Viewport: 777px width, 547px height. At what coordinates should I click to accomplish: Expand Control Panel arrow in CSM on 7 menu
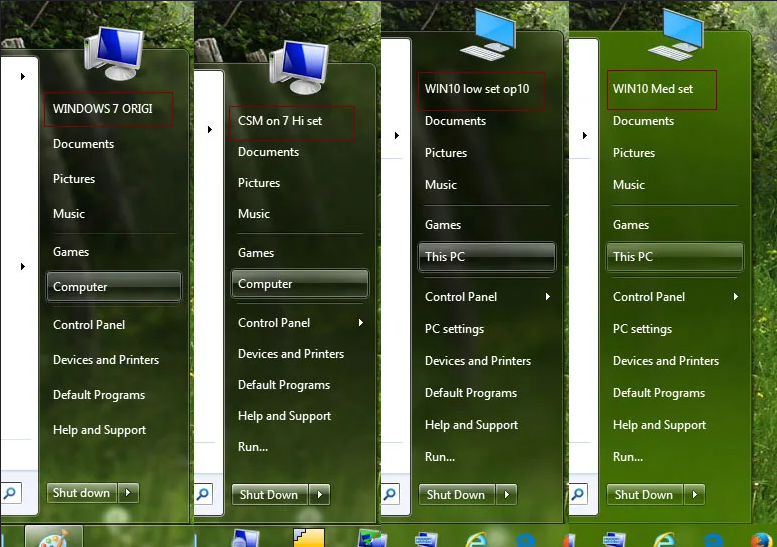coord(360,323)
